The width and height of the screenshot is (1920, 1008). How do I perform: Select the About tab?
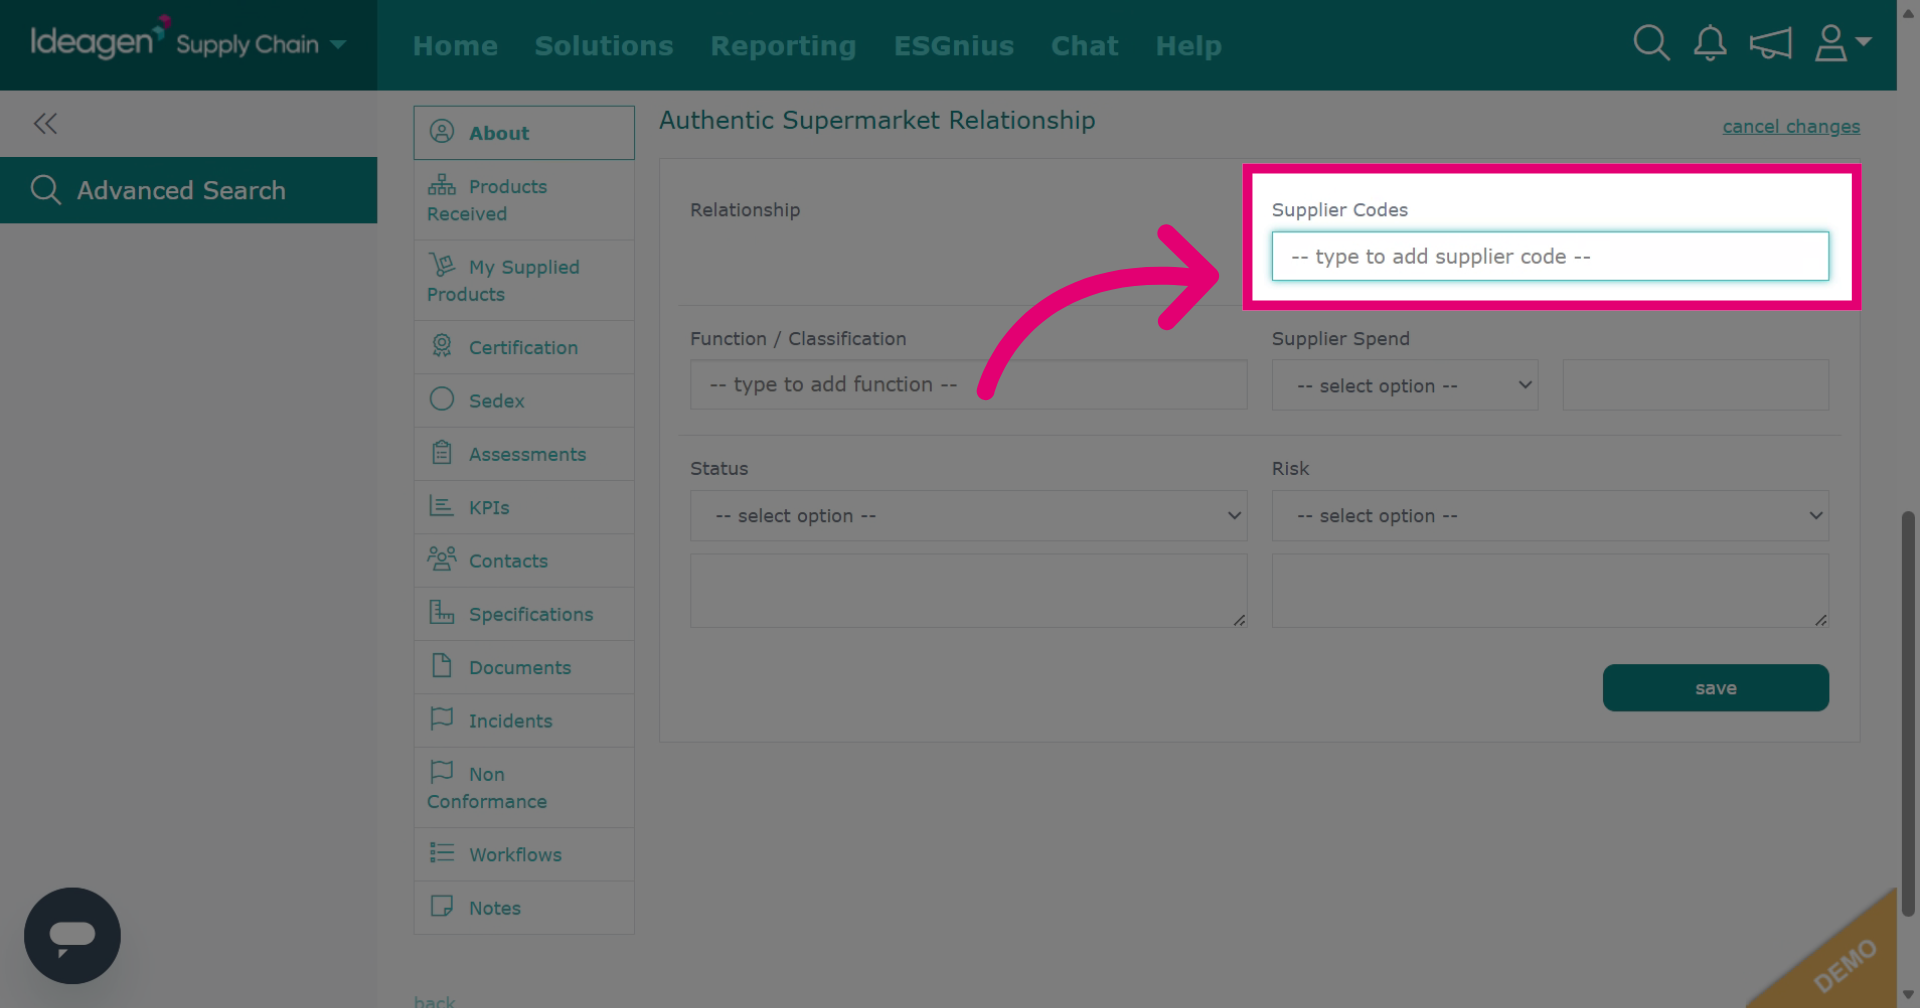[524, 132]
